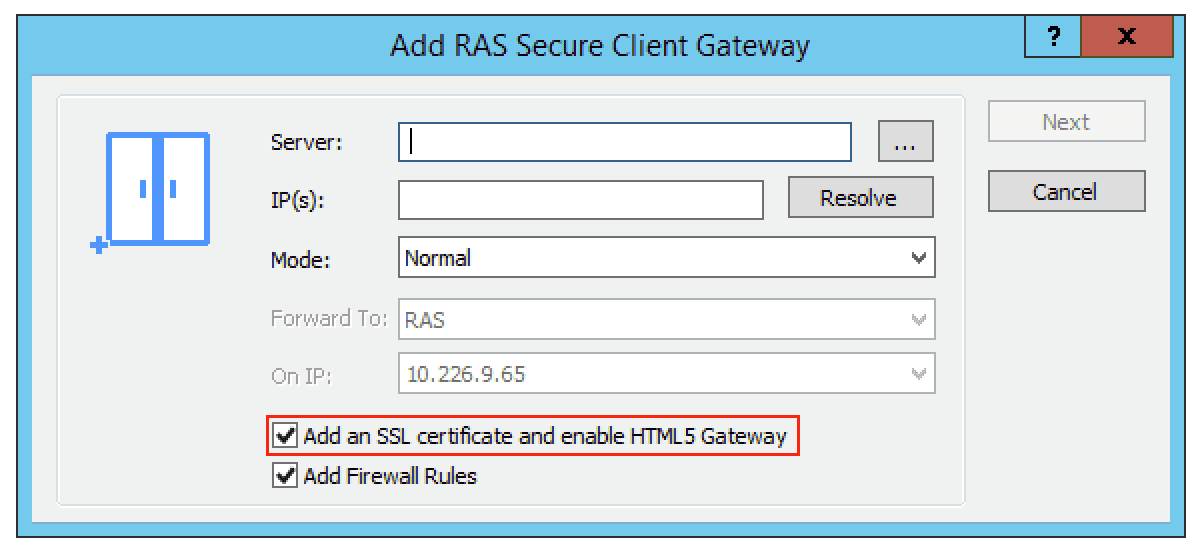Screen dimensions: 1204x552
Task: Click the Mode: label text
Action: (x=301, y=259)
